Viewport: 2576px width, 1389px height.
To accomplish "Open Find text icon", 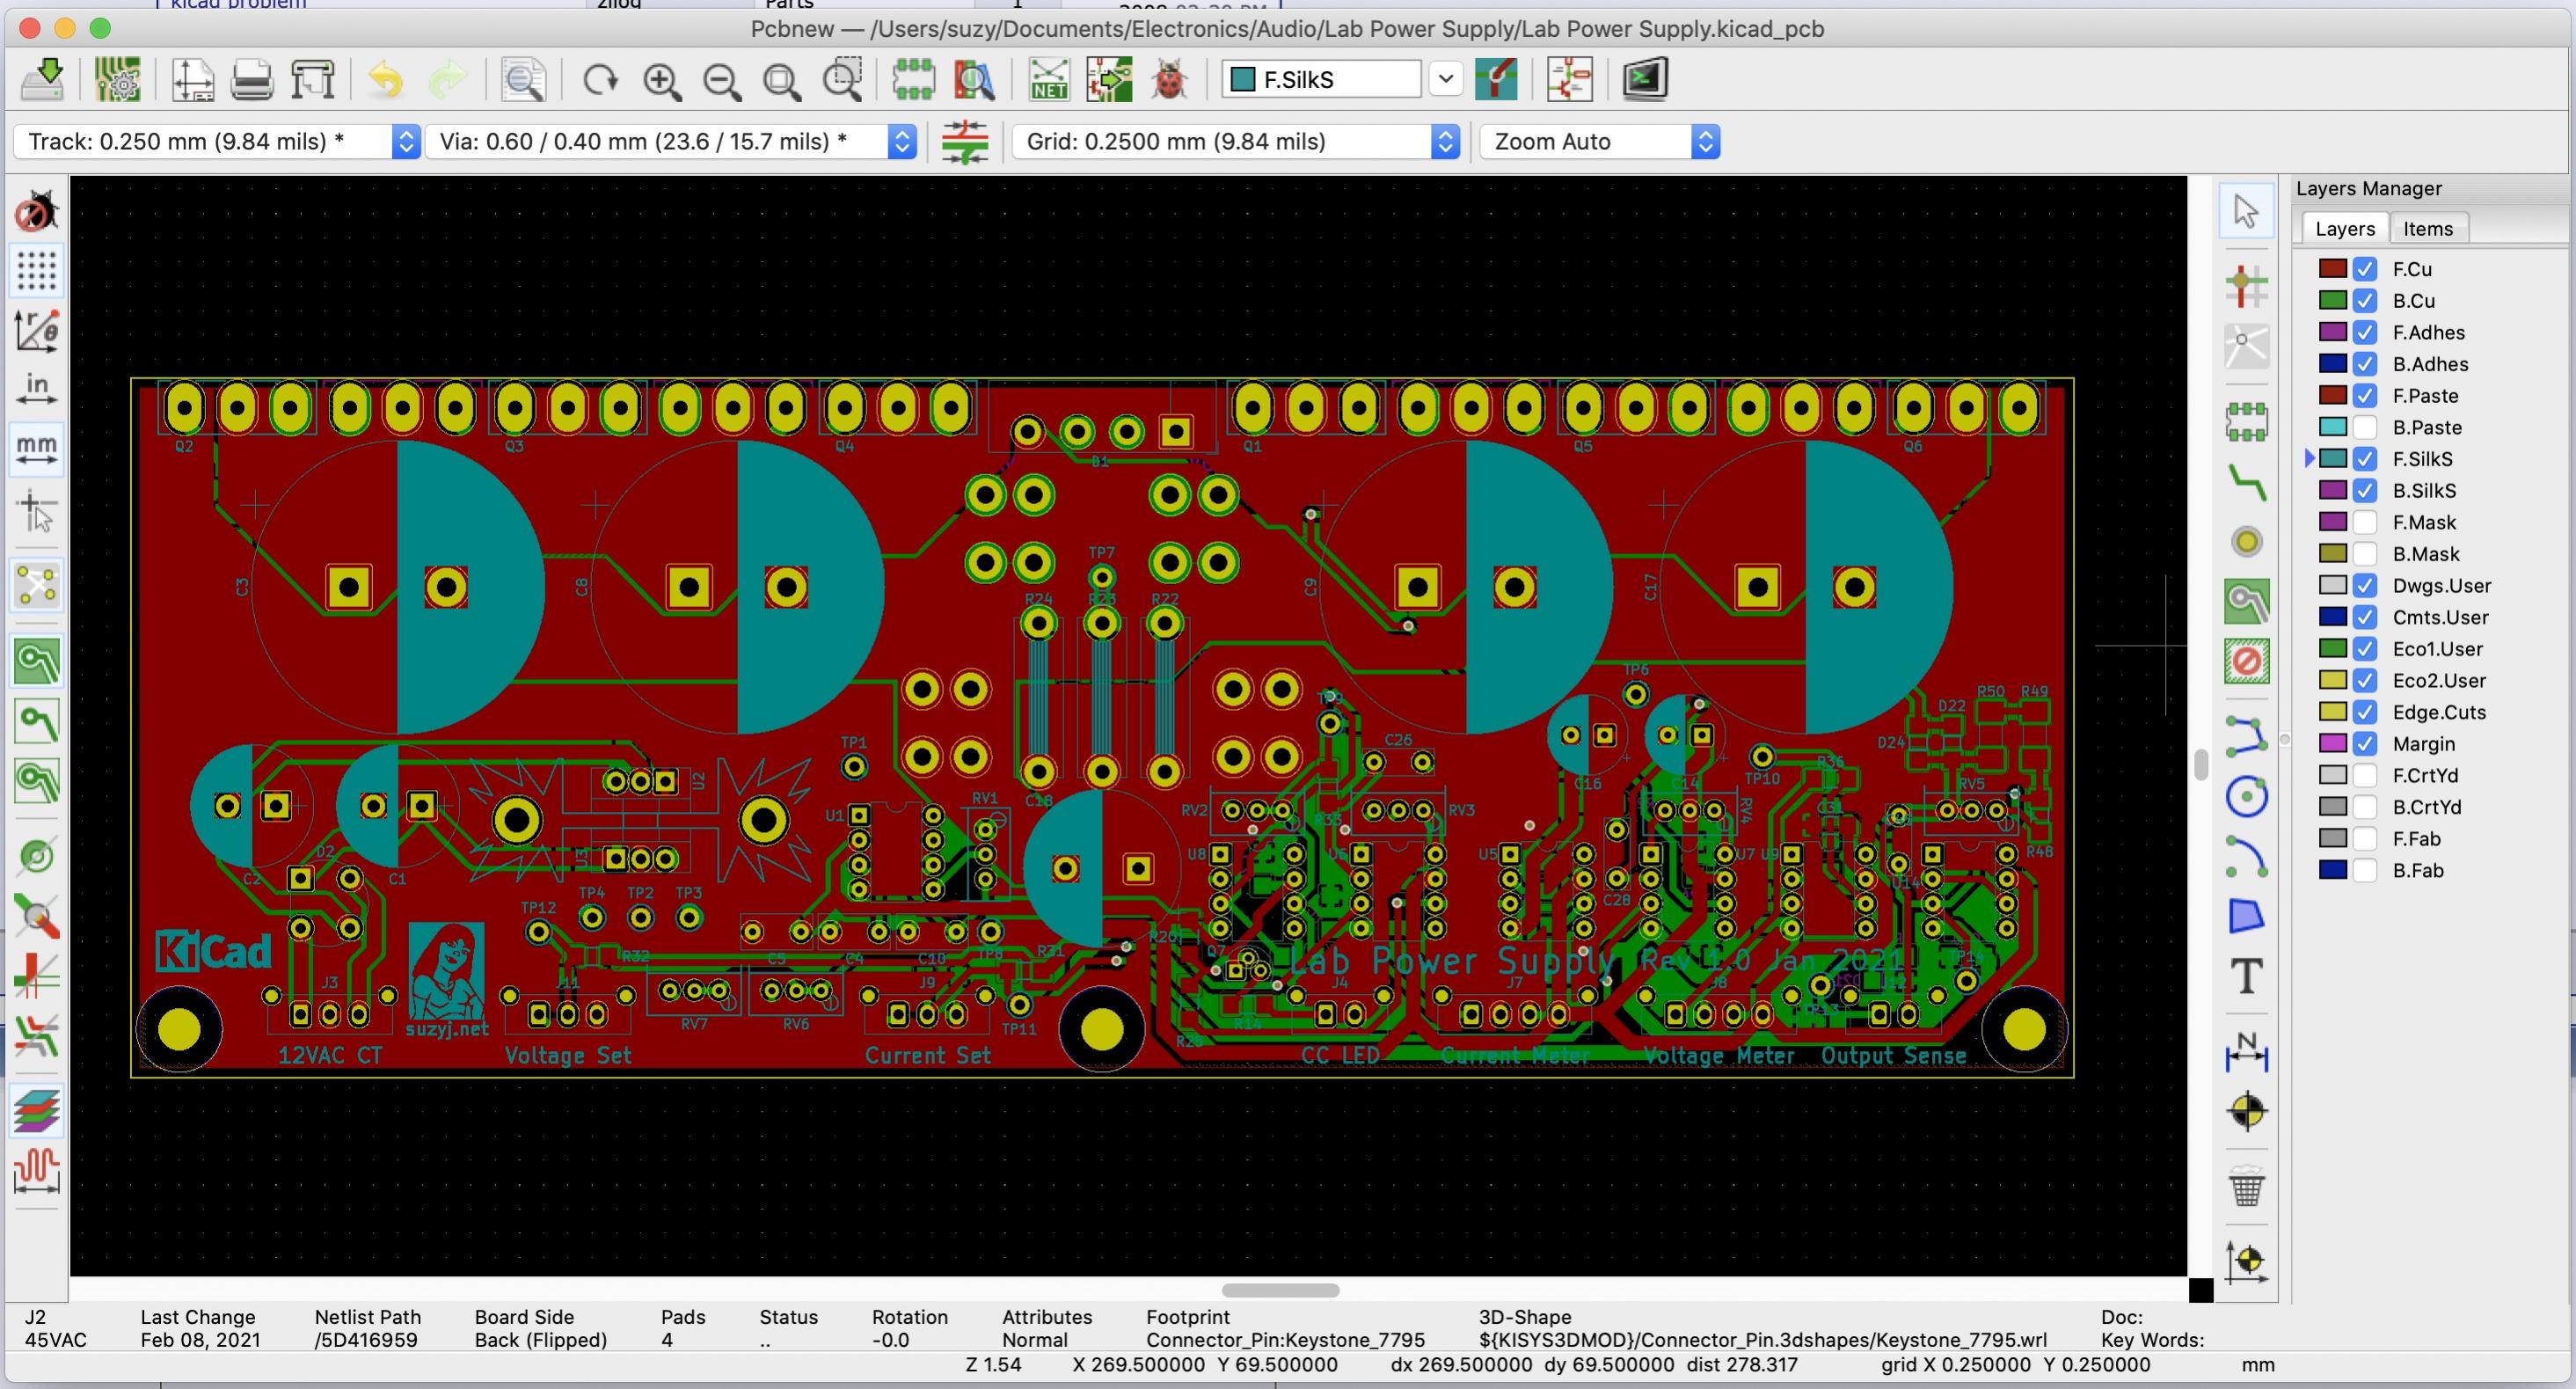I will click(523, 79).
